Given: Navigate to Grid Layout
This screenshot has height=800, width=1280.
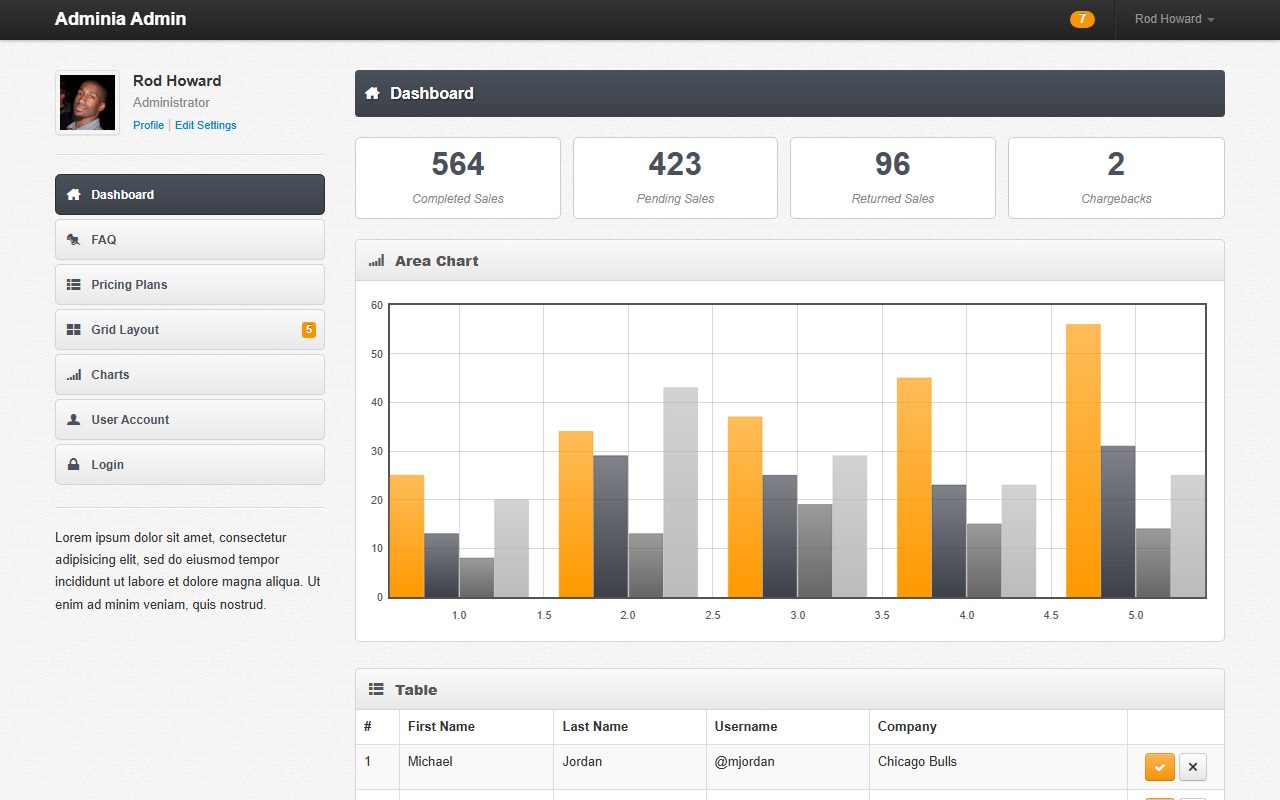Looking at the screenshot, I should (x=190, y=330).
